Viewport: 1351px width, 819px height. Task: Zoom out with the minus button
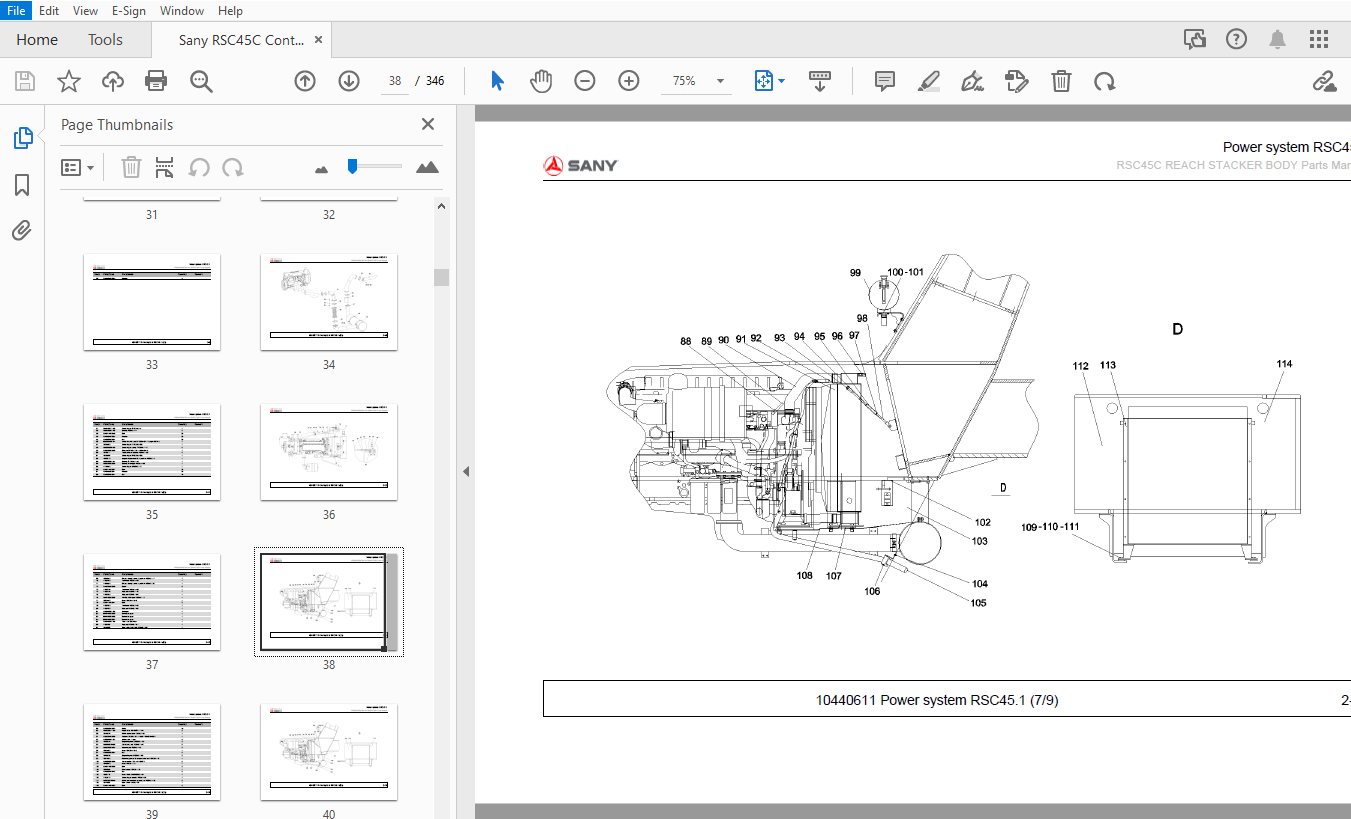click(585, 81)
